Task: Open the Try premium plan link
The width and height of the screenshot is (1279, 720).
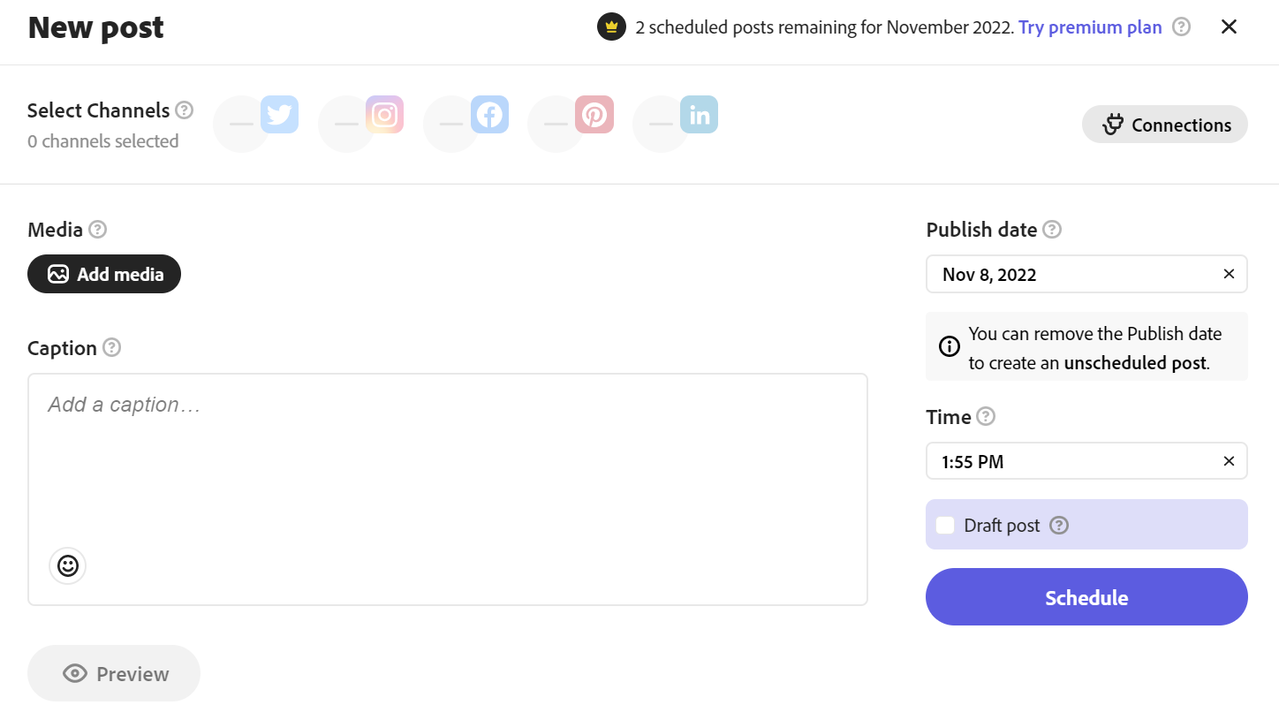Action: coord(1090,27)
